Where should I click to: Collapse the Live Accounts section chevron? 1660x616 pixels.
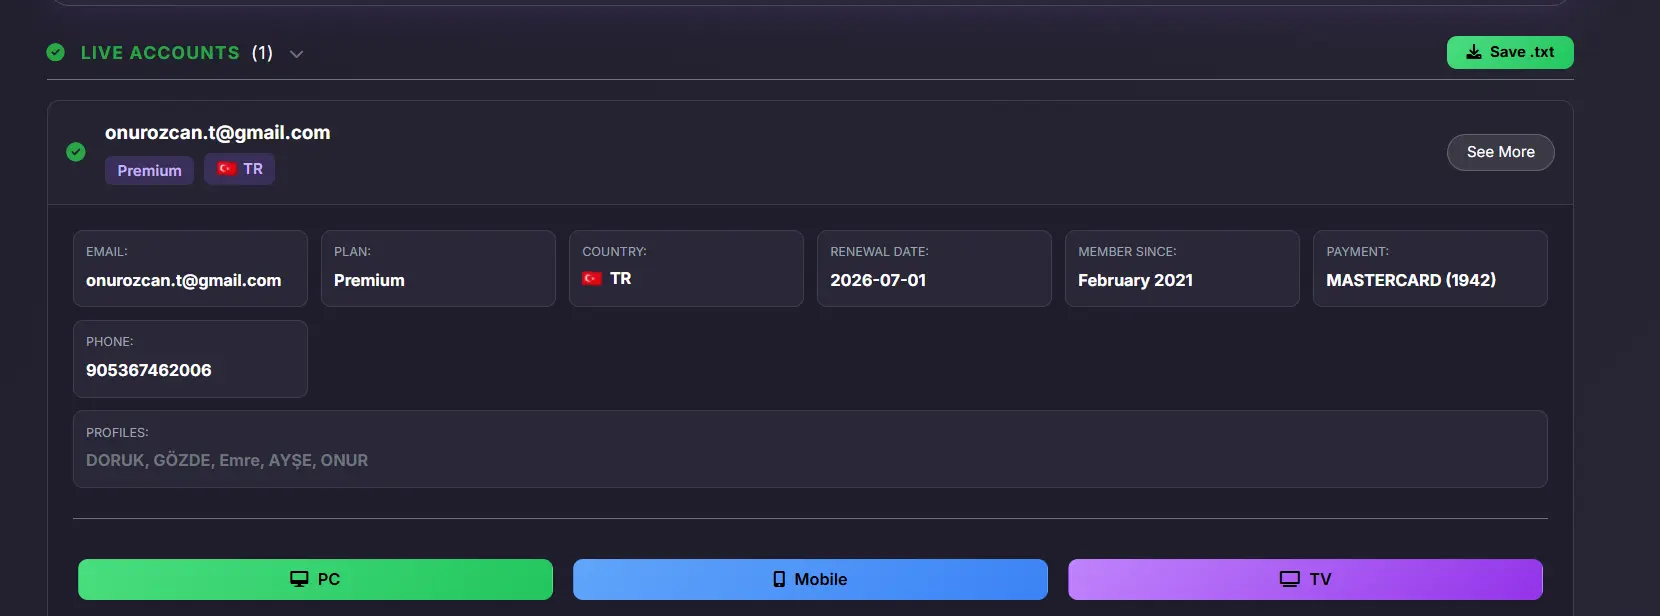297,54
